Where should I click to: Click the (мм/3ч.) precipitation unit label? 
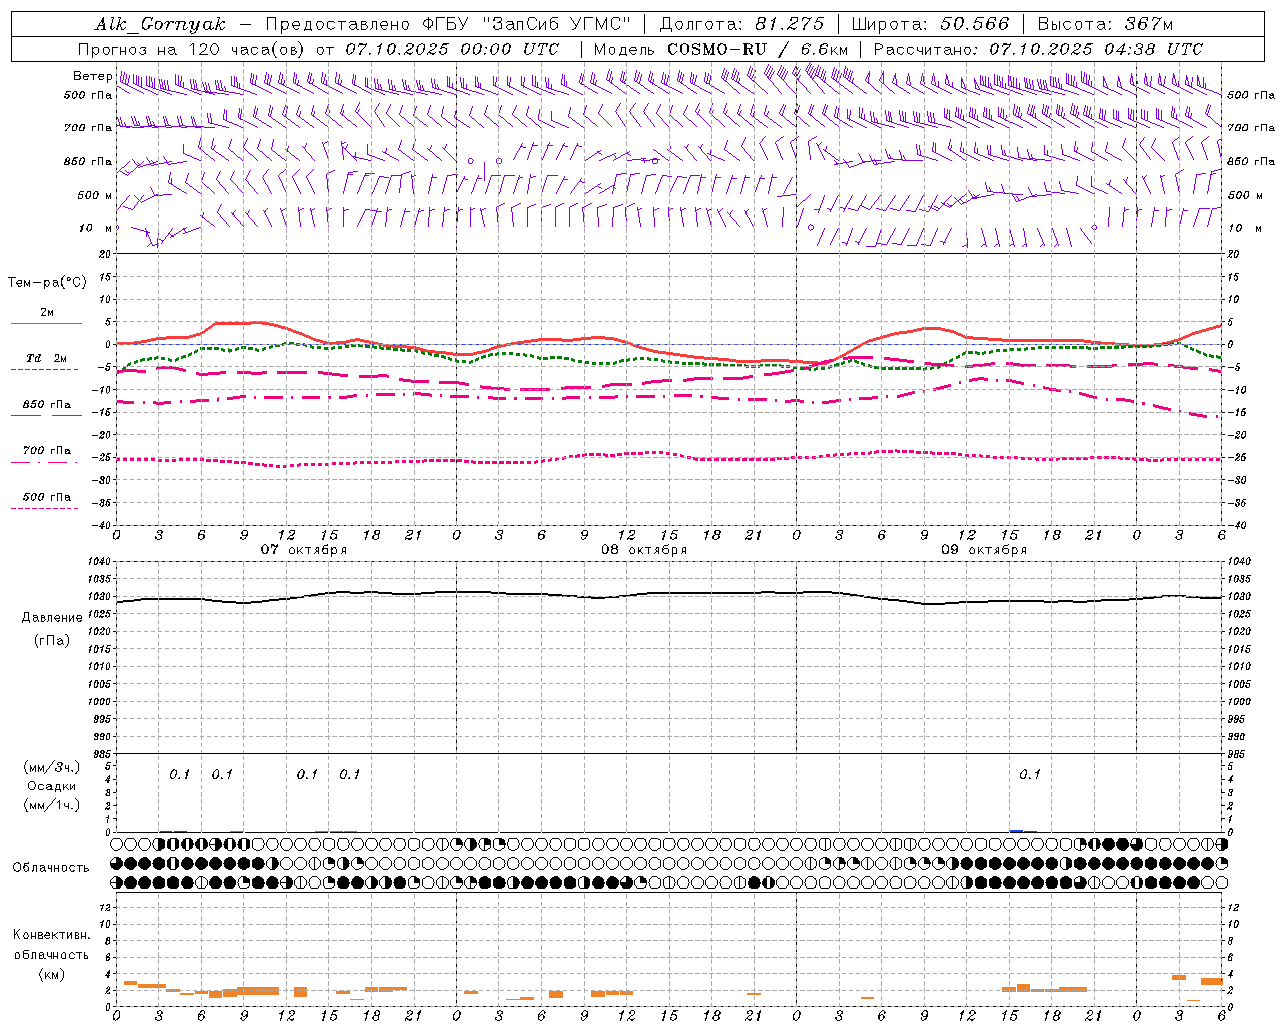(x=52, y=768)
